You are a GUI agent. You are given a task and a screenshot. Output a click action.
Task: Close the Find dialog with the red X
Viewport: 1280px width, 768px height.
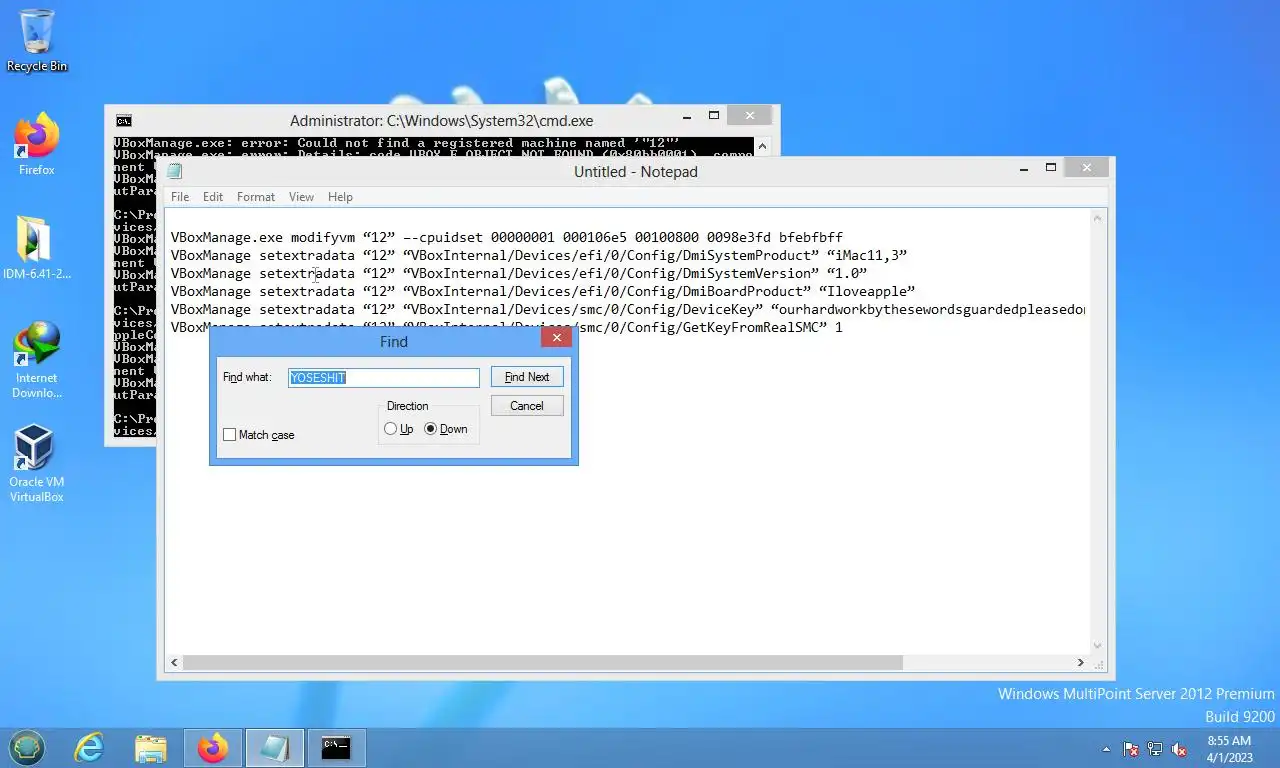pos(557,338)
